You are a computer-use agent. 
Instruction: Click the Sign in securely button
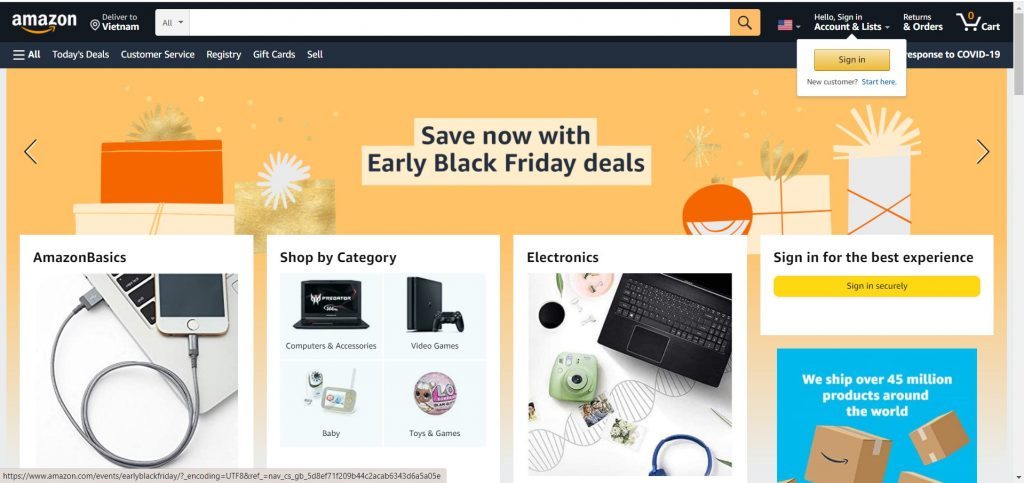click(876, 286)
